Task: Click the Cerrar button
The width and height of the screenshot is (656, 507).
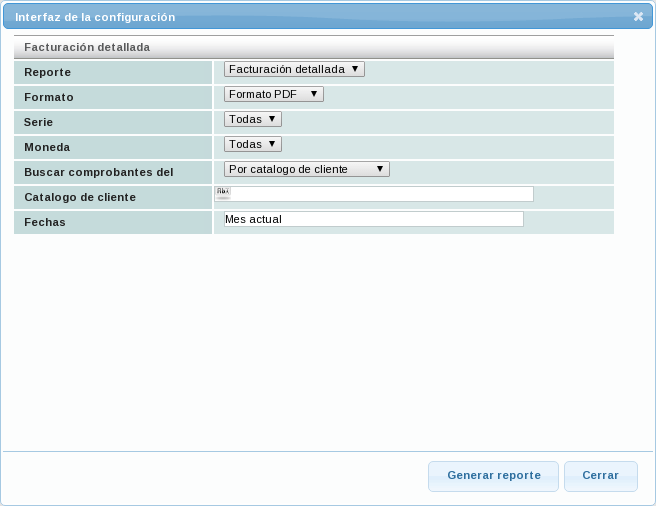Action: pos(600,476)
